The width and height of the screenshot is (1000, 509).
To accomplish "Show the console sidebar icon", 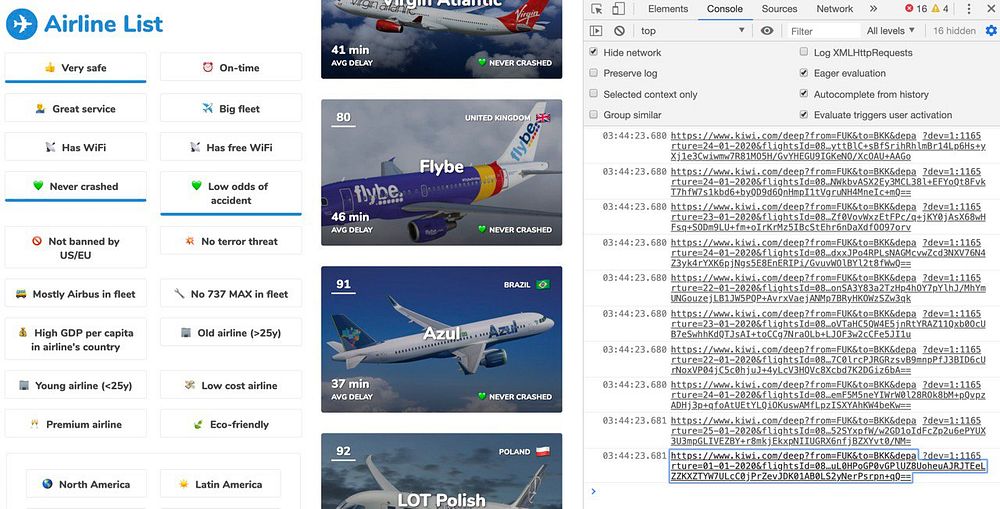I will tap(596, 31).
